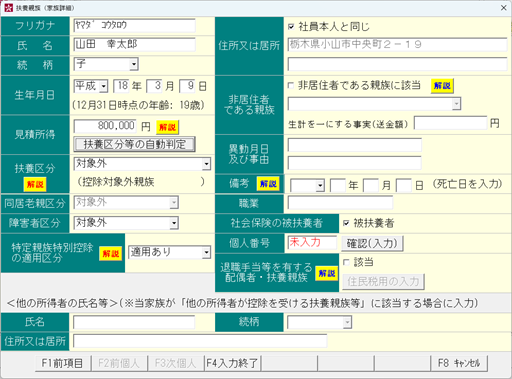Open the 非居住者である親族 type dropdown

coord(456,104)
